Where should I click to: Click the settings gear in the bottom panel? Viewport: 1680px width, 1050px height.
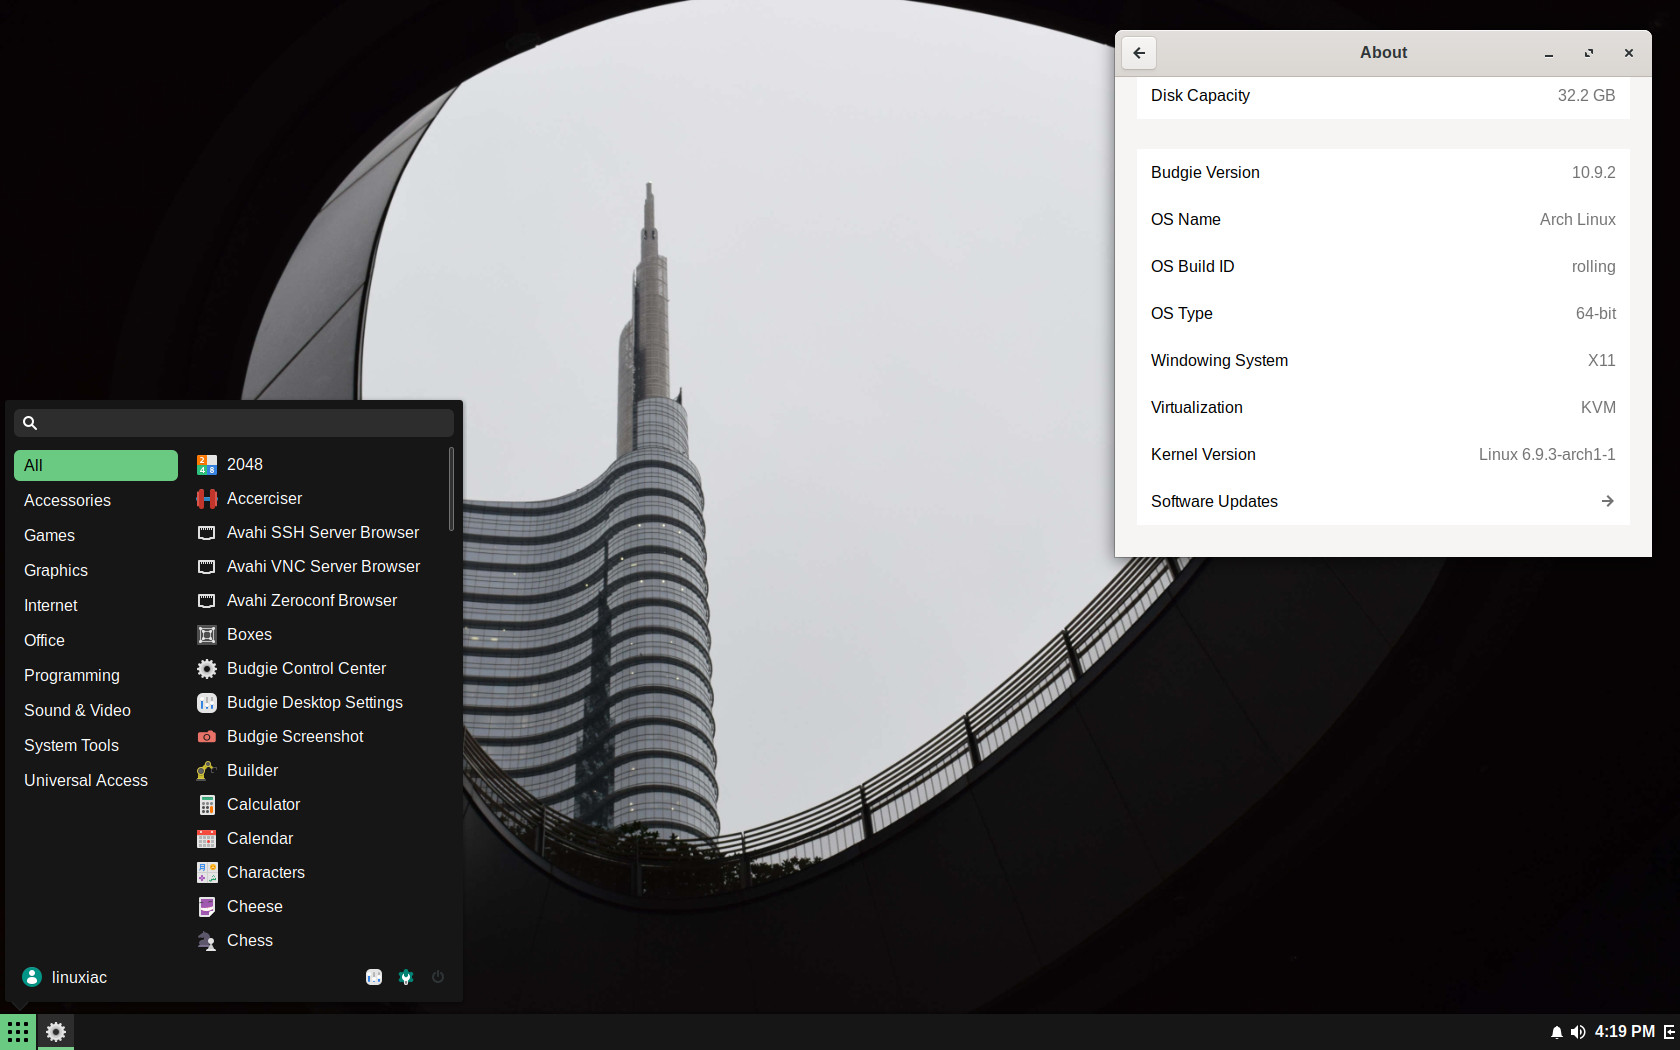(x=56, y=1032)
